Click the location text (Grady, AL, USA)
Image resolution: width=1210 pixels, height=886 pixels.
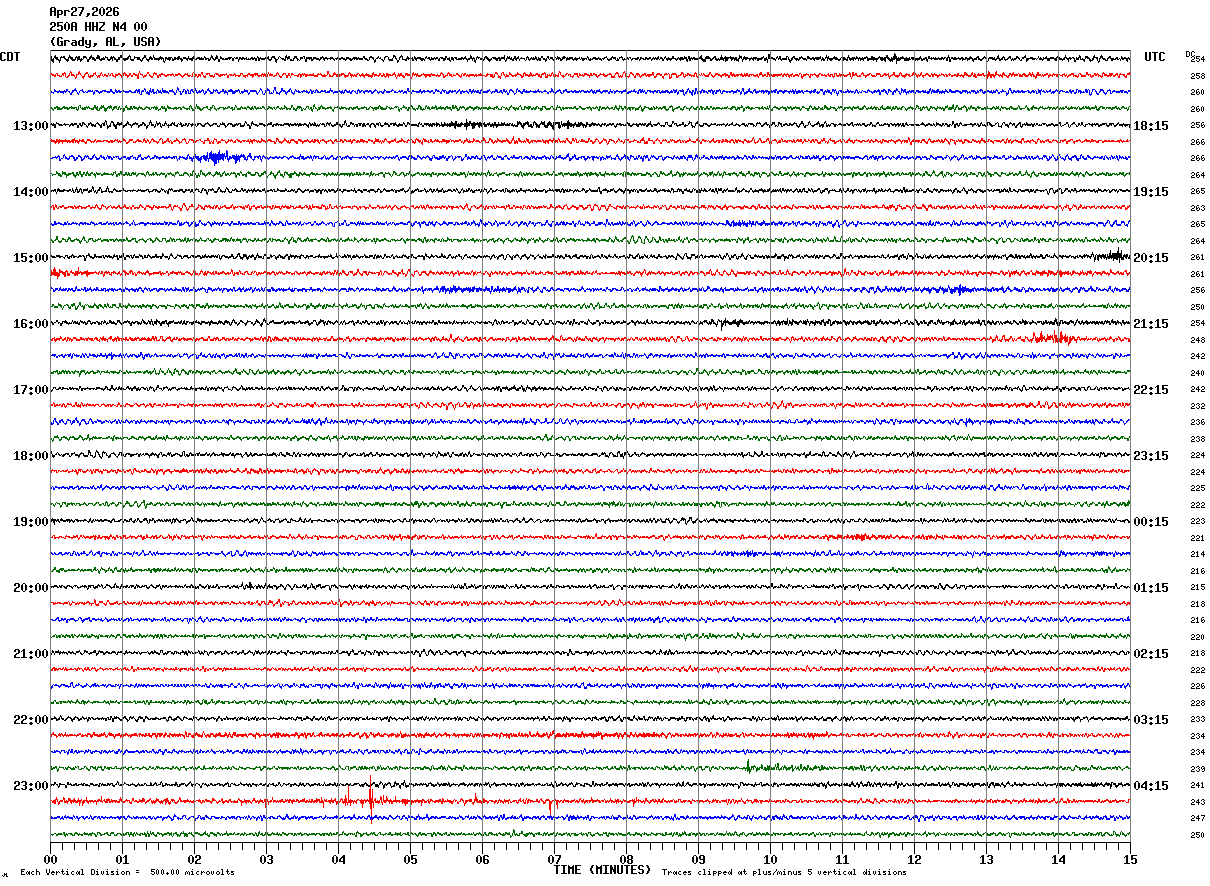pos(105,42)
